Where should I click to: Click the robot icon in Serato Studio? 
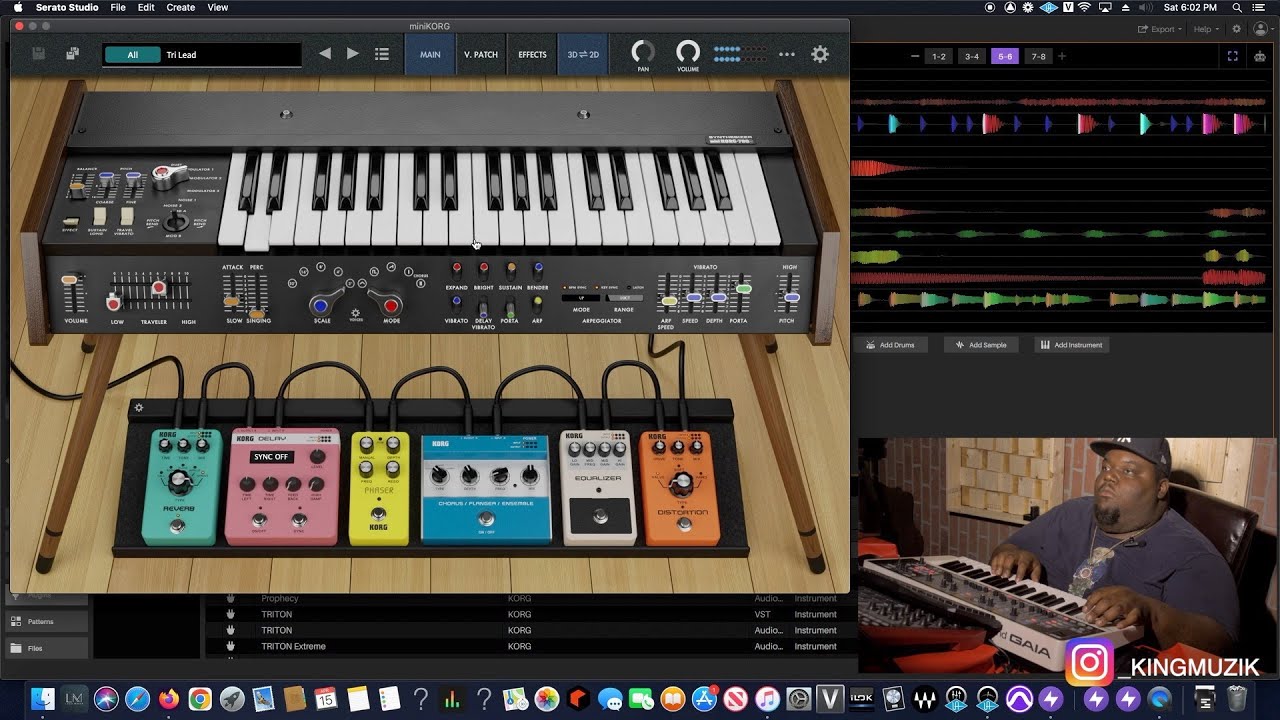(x=1259, y=56)
